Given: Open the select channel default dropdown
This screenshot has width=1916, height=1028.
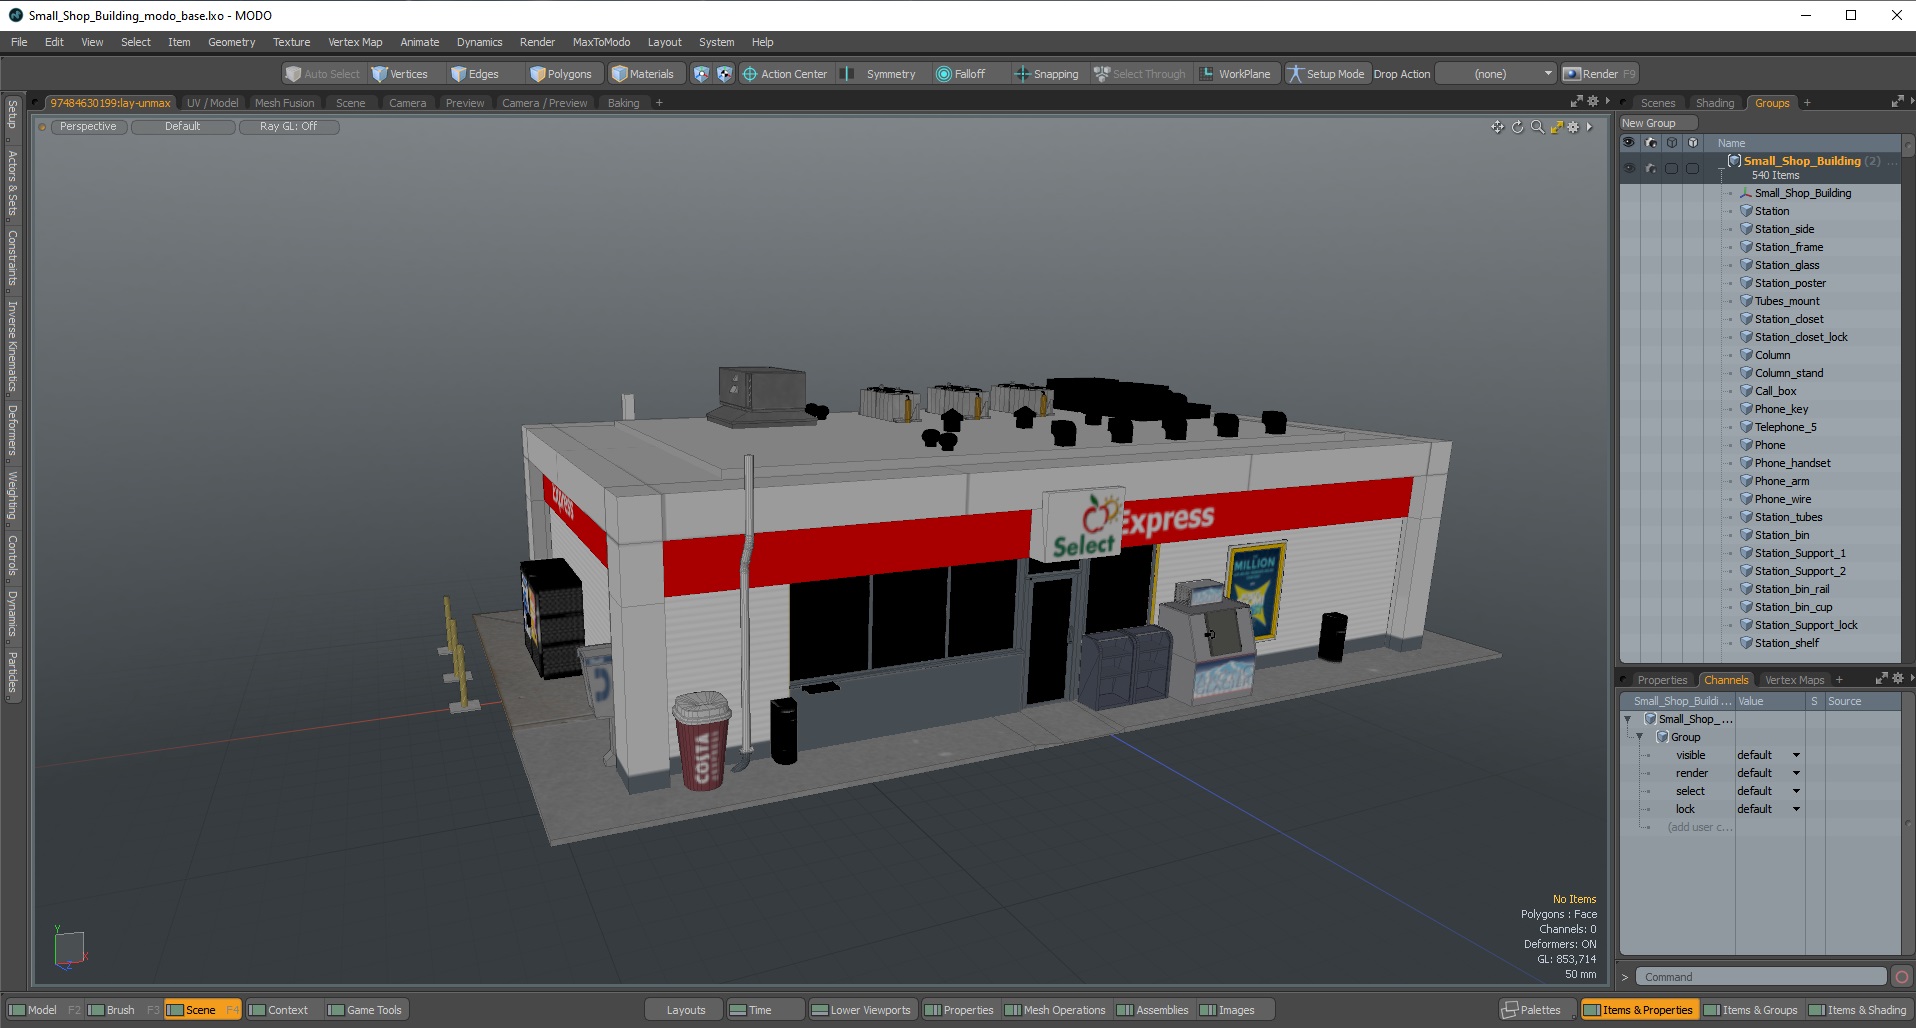Looking at the screenshot, I should point(1768,791).
